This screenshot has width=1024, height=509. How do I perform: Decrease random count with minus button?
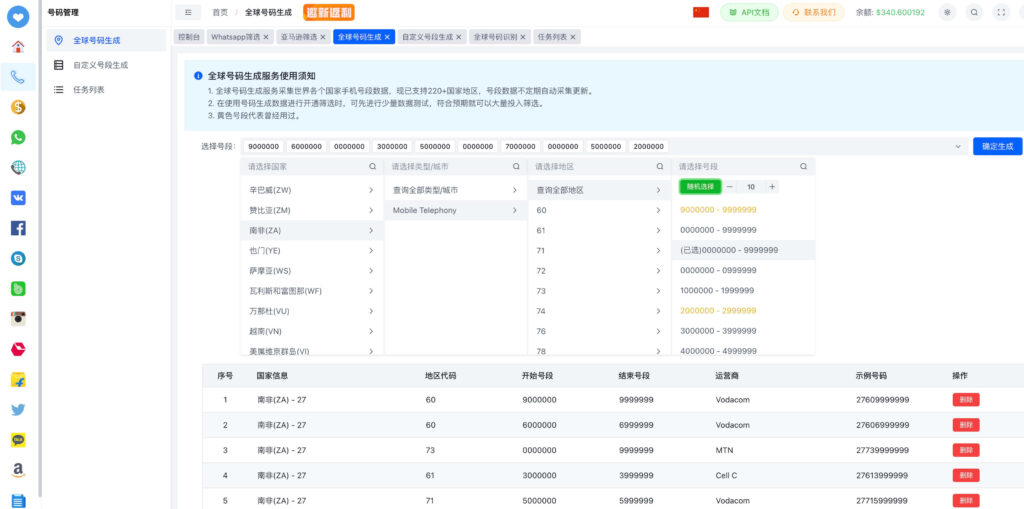pos(729,187)
